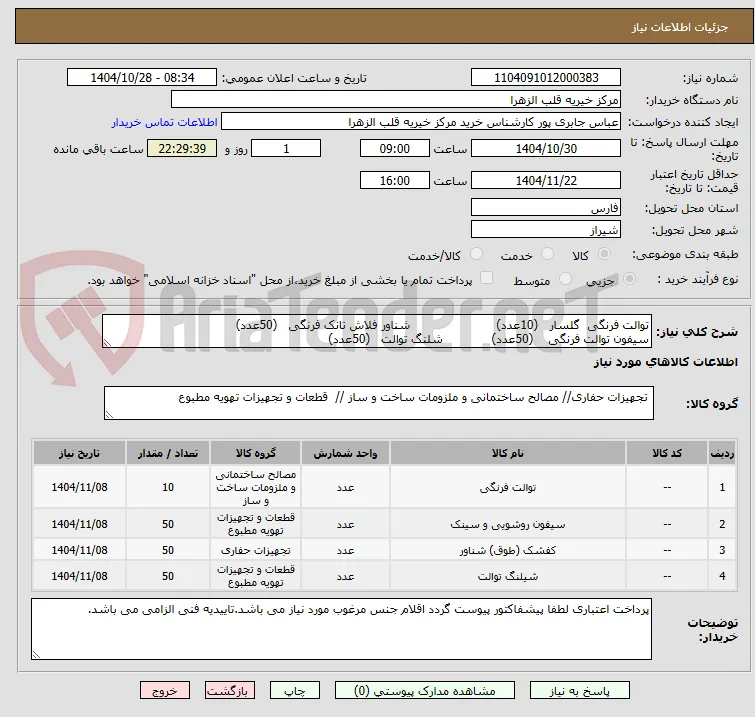Select the کالا radio button

(604, 254)
